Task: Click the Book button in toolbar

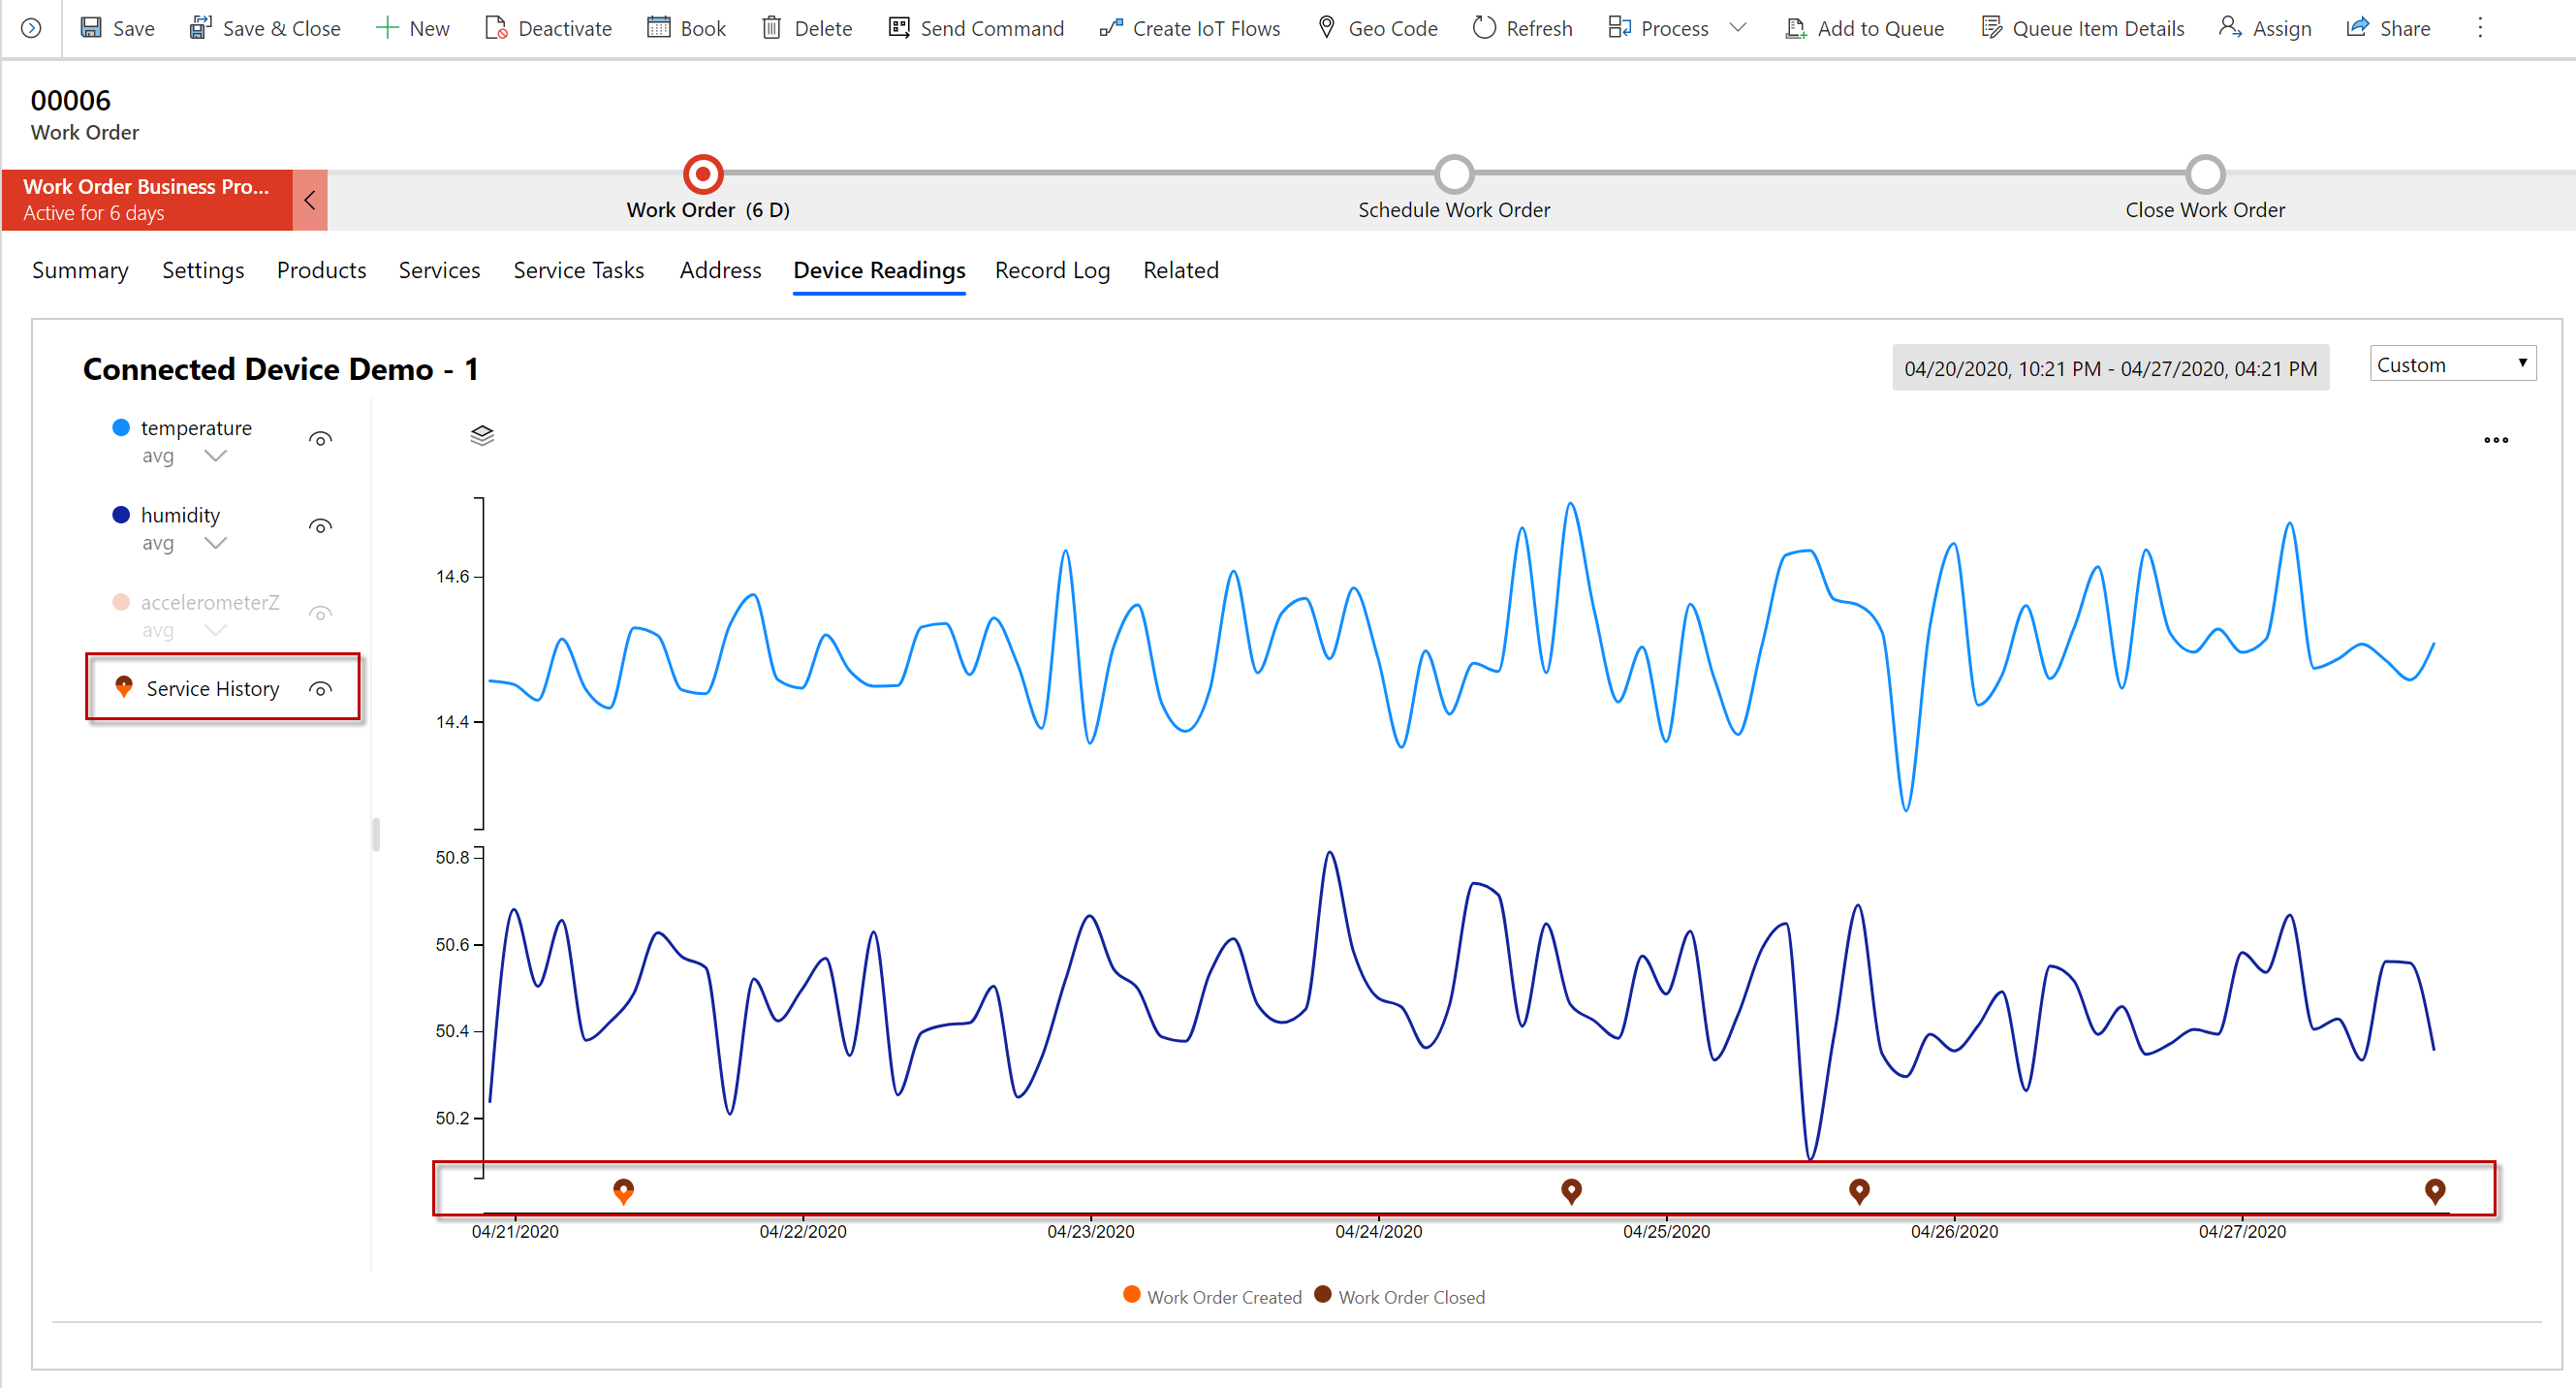Action: (x=688, y=27)
